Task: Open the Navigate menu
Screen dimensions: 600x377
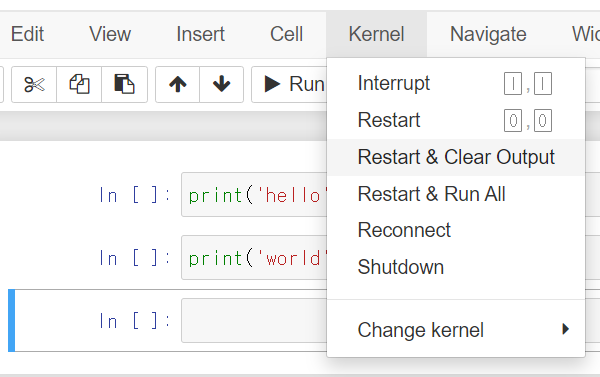Action: [488, 34]
